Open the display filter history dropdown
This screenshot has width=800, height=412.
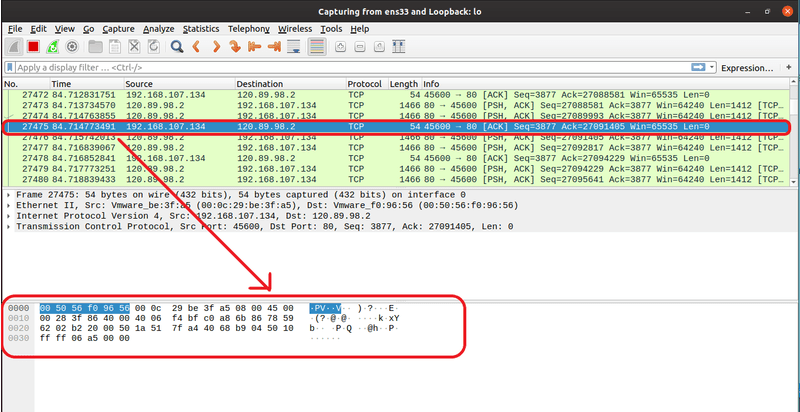tap(711, 67)
